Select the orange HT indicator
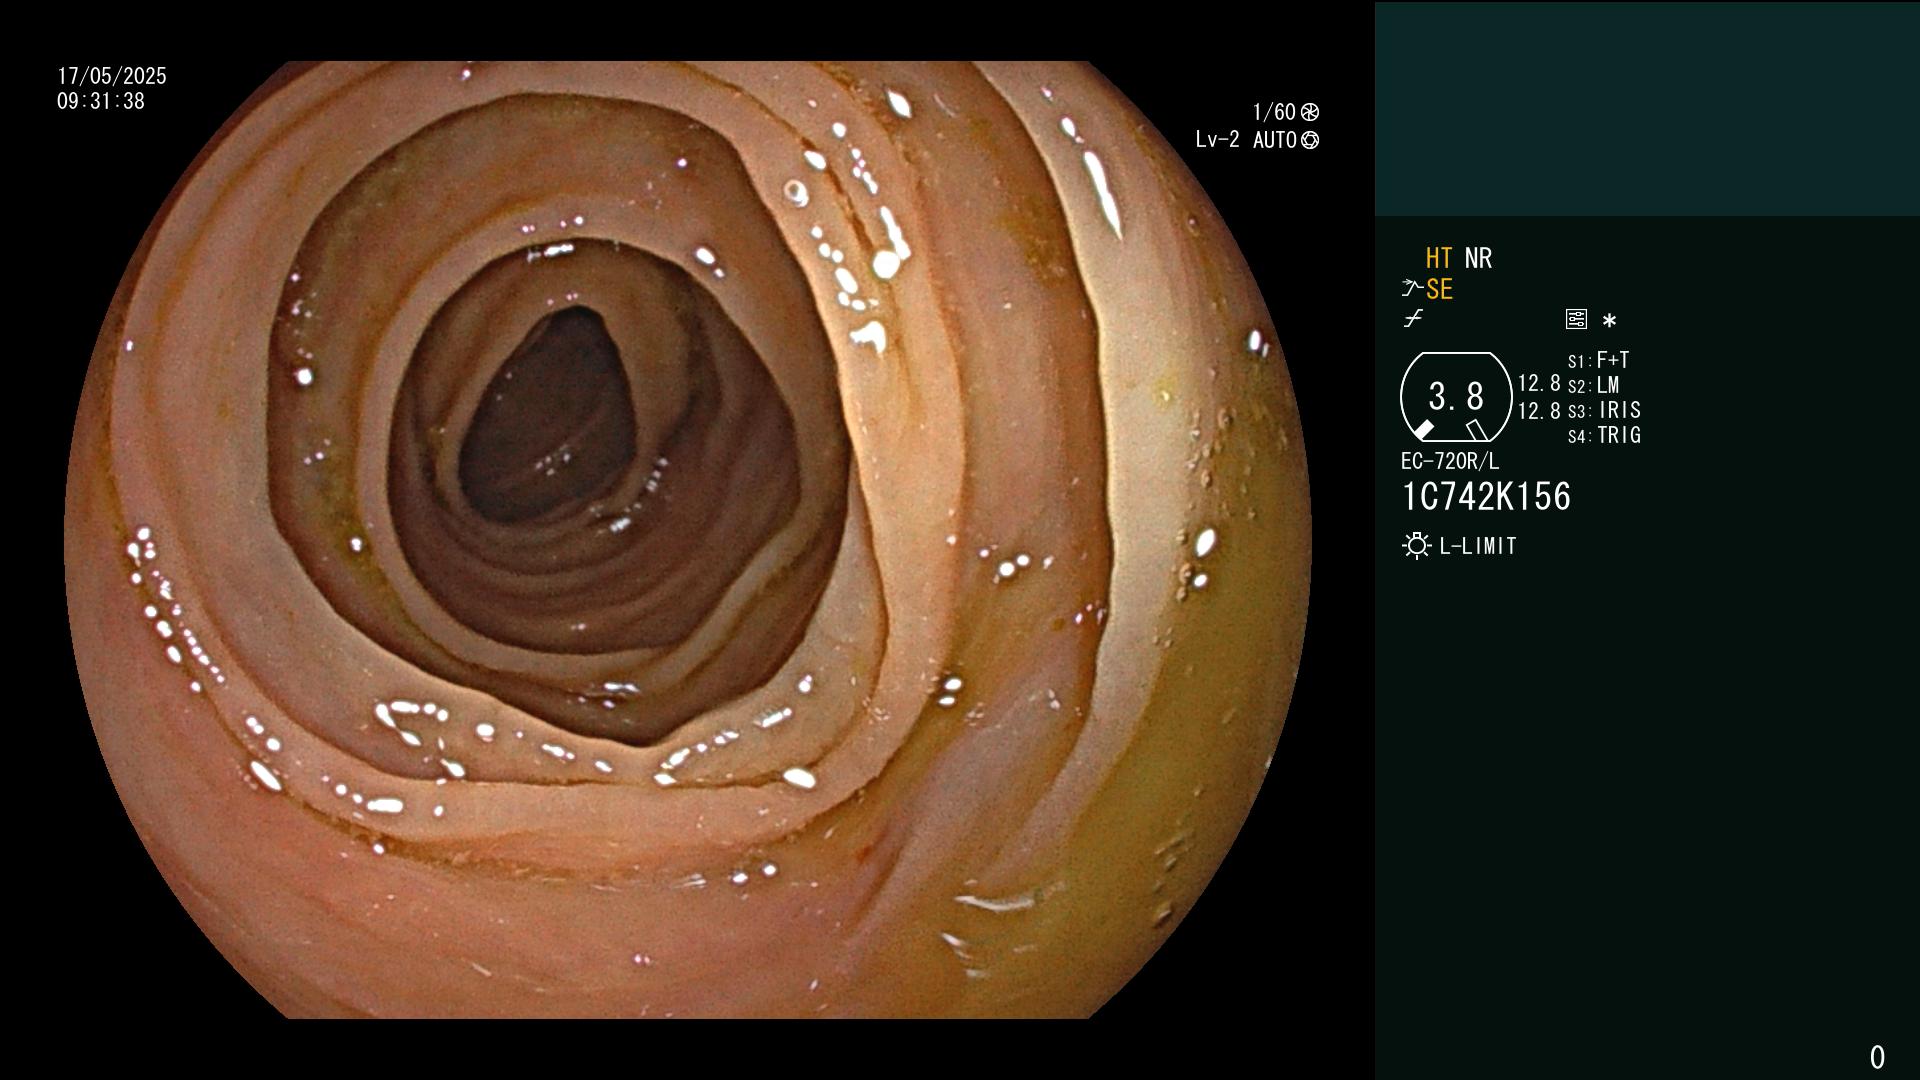Image resolution: width=1920 pixels, height=1080 pixels. 1439,258
